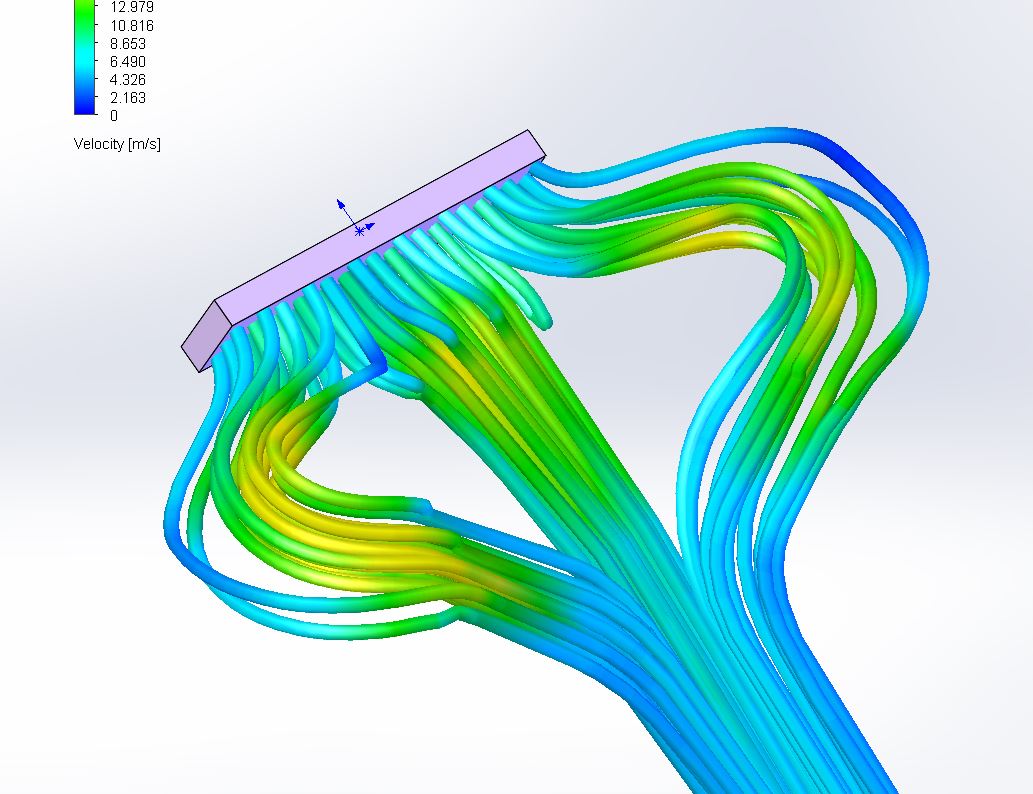Click the dark blue bottom of color bar

[x=84, y=106]
